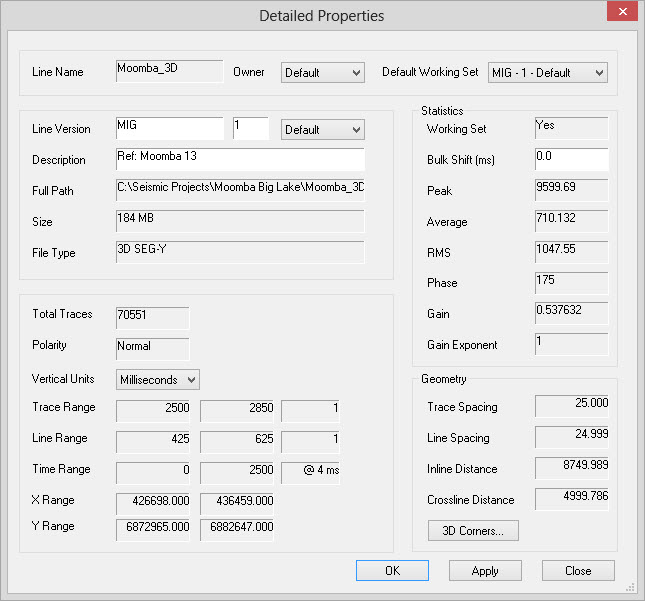Edit the Description text field
Viewport: 645px width, 601px height.
tap(240, 160)
